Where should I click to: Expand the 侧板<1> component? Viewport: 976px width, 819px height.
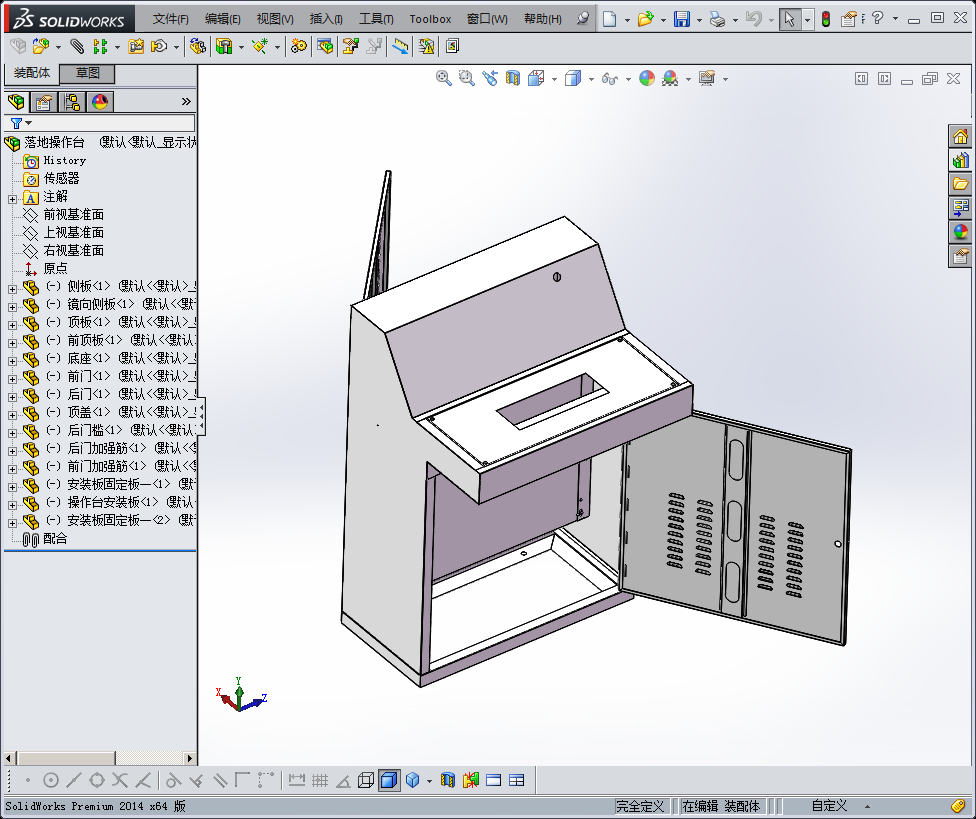point(12,289)
